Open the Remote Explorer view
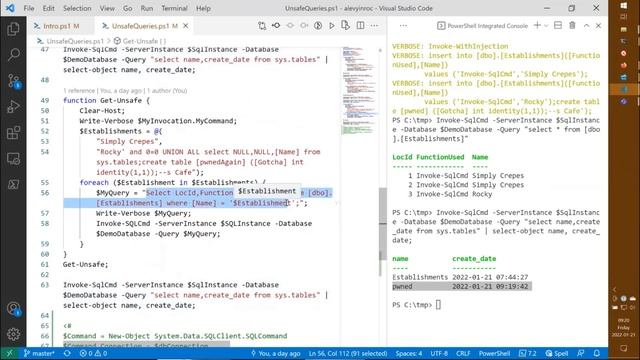The image size is (640, 360). click(x=13, y=158)
